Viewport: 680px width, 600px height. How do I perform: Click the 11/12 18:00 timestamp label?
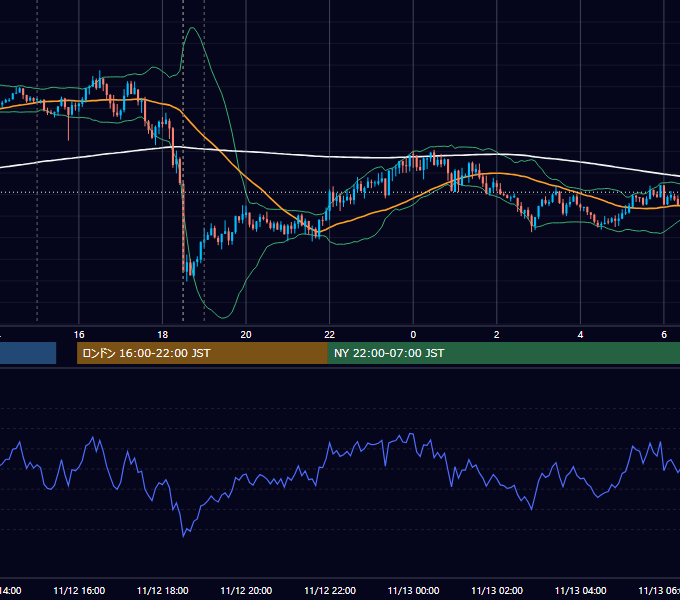click(x=163, y=590)
